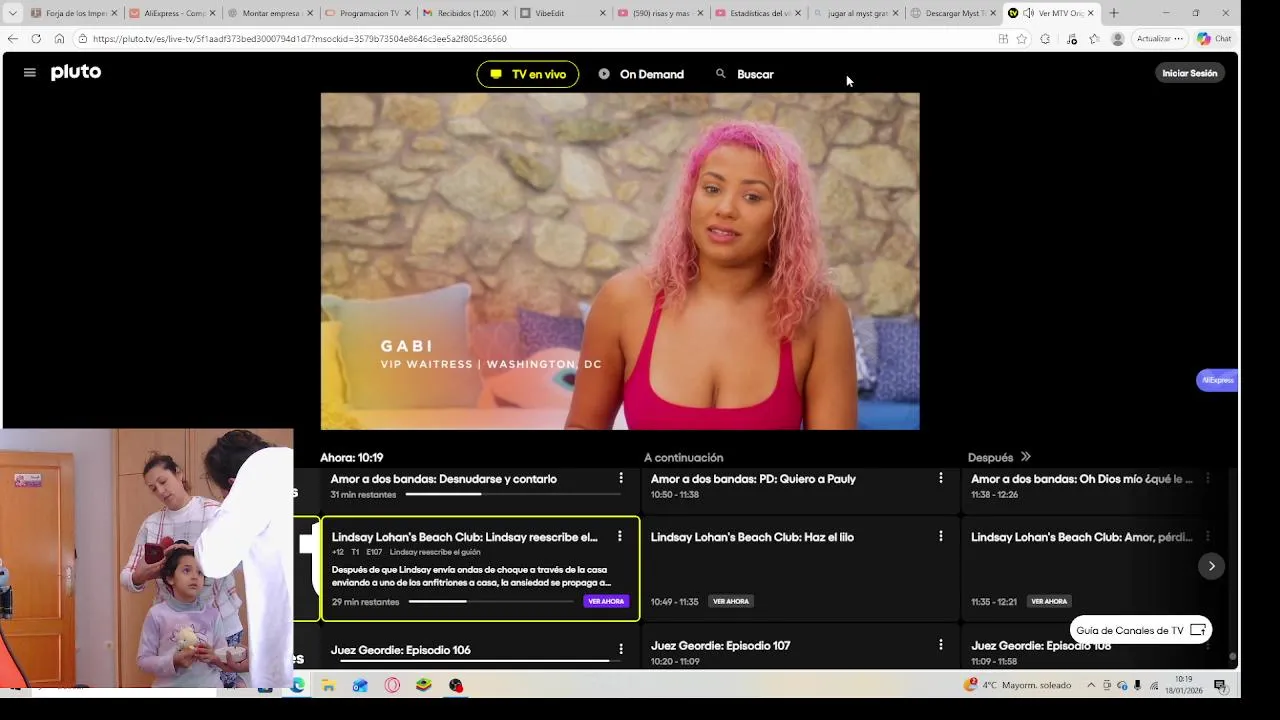Open options for Amor a dos bandas: Desnudarse y contarlo
1280x720 pixels.
click(x=621, y=479)
